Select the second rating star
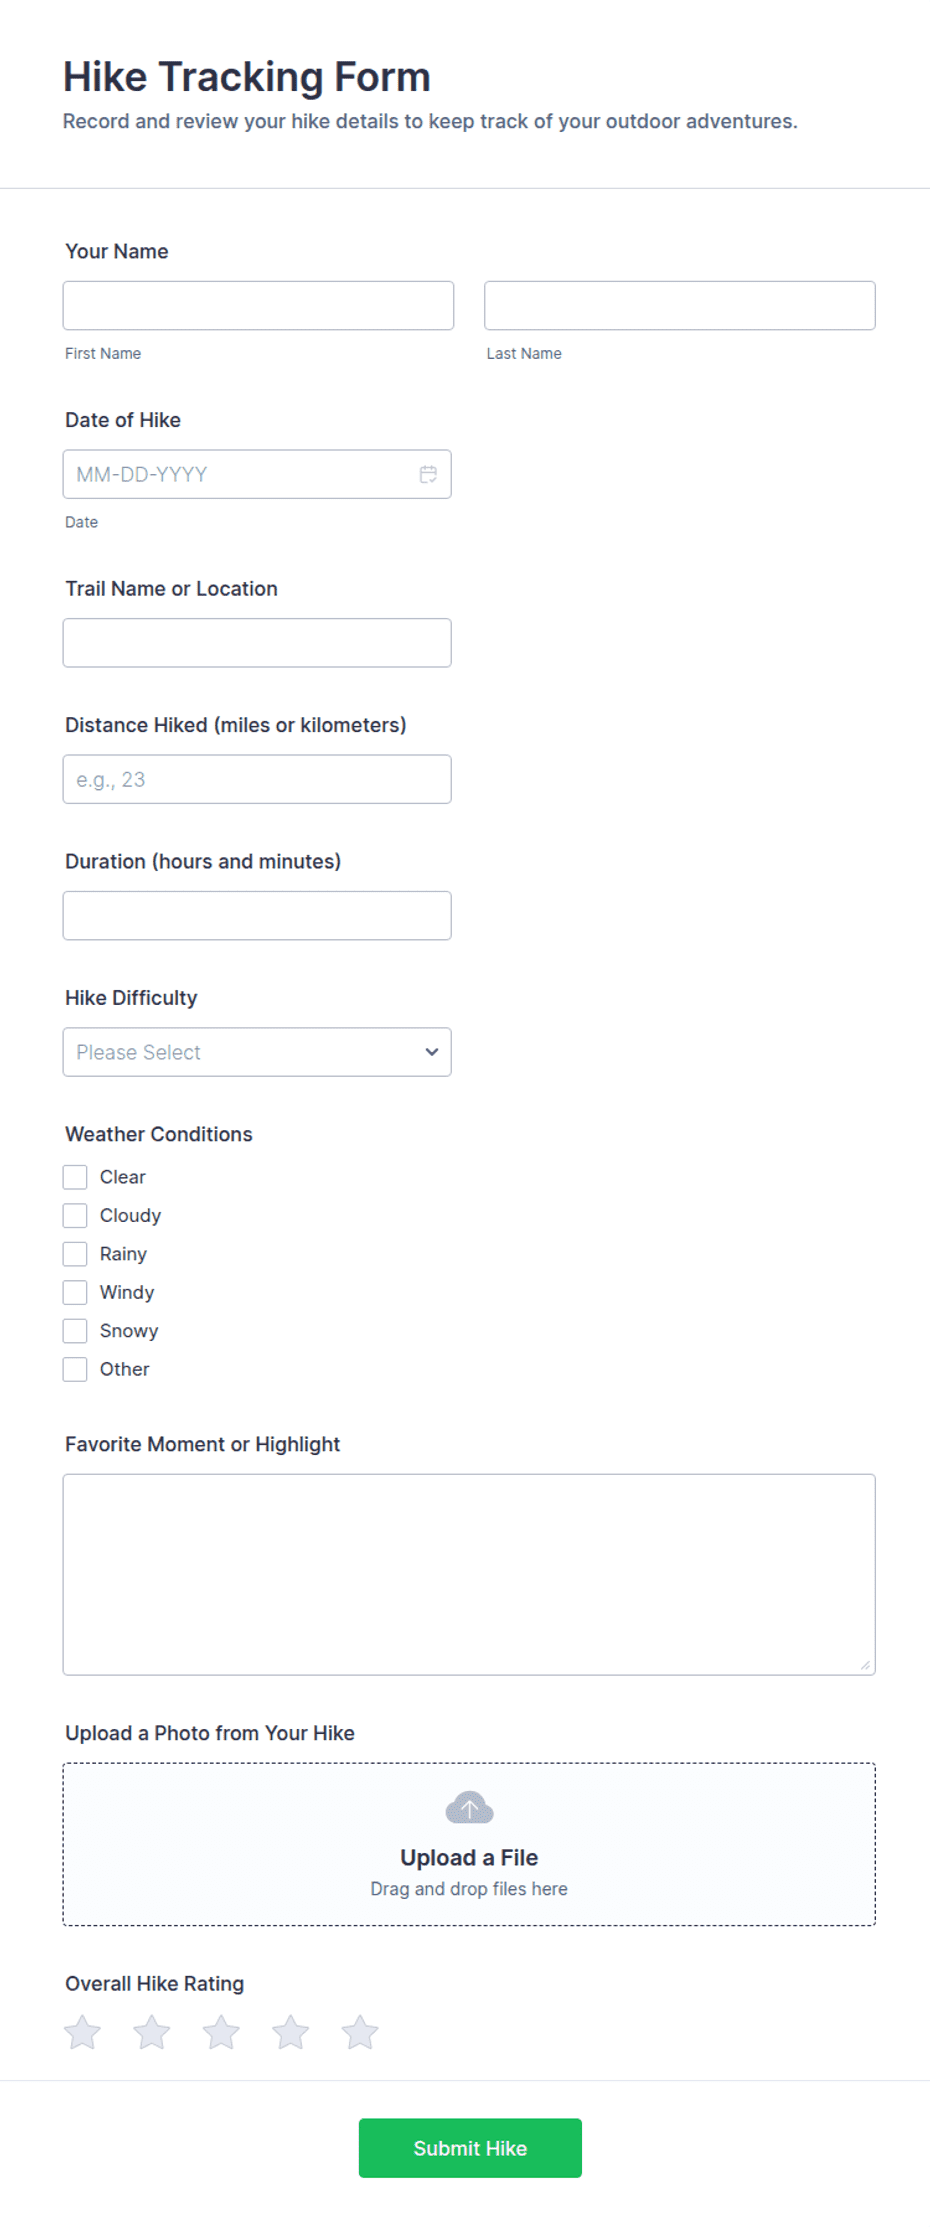The image size is (930, 2227). click(x=152, y=2032)
